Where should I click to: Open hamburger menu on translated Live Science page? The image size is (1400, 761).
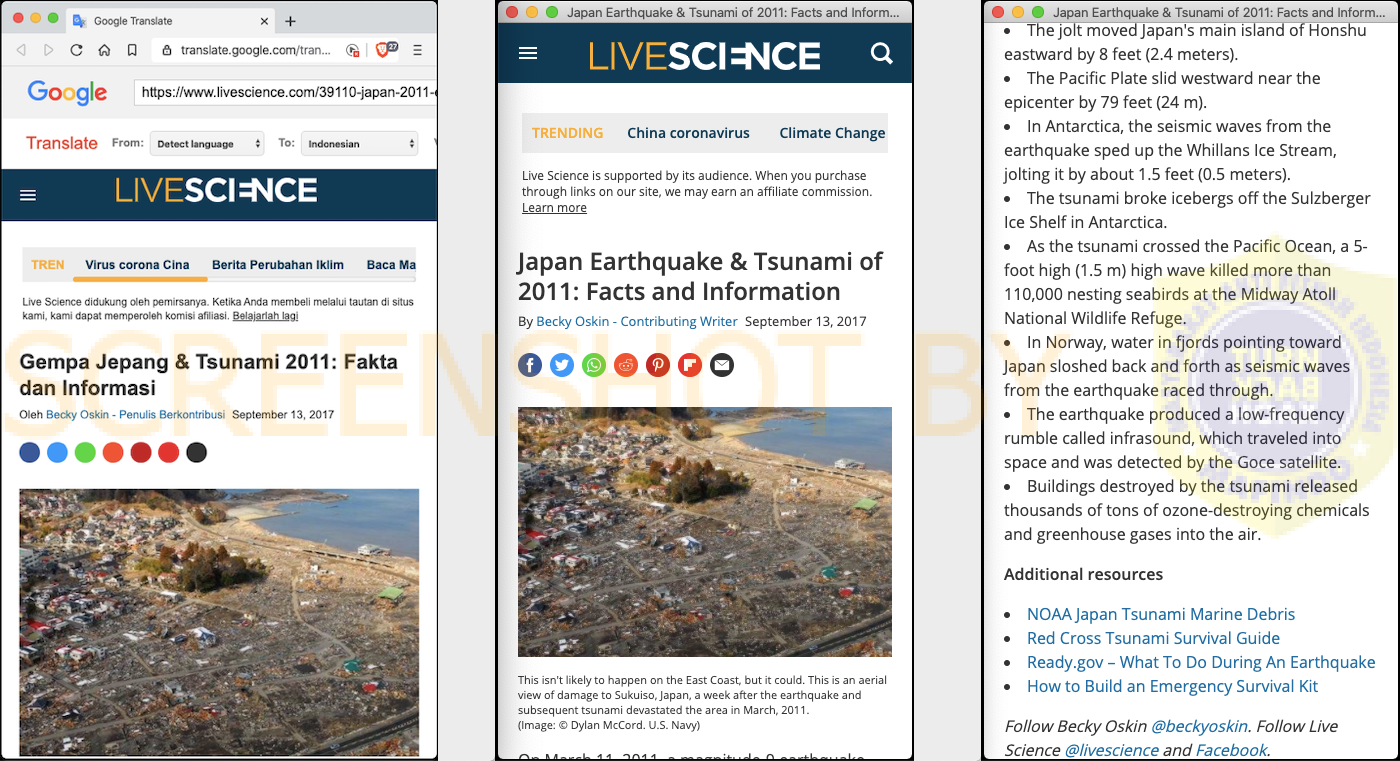click(x=28, y=195)
